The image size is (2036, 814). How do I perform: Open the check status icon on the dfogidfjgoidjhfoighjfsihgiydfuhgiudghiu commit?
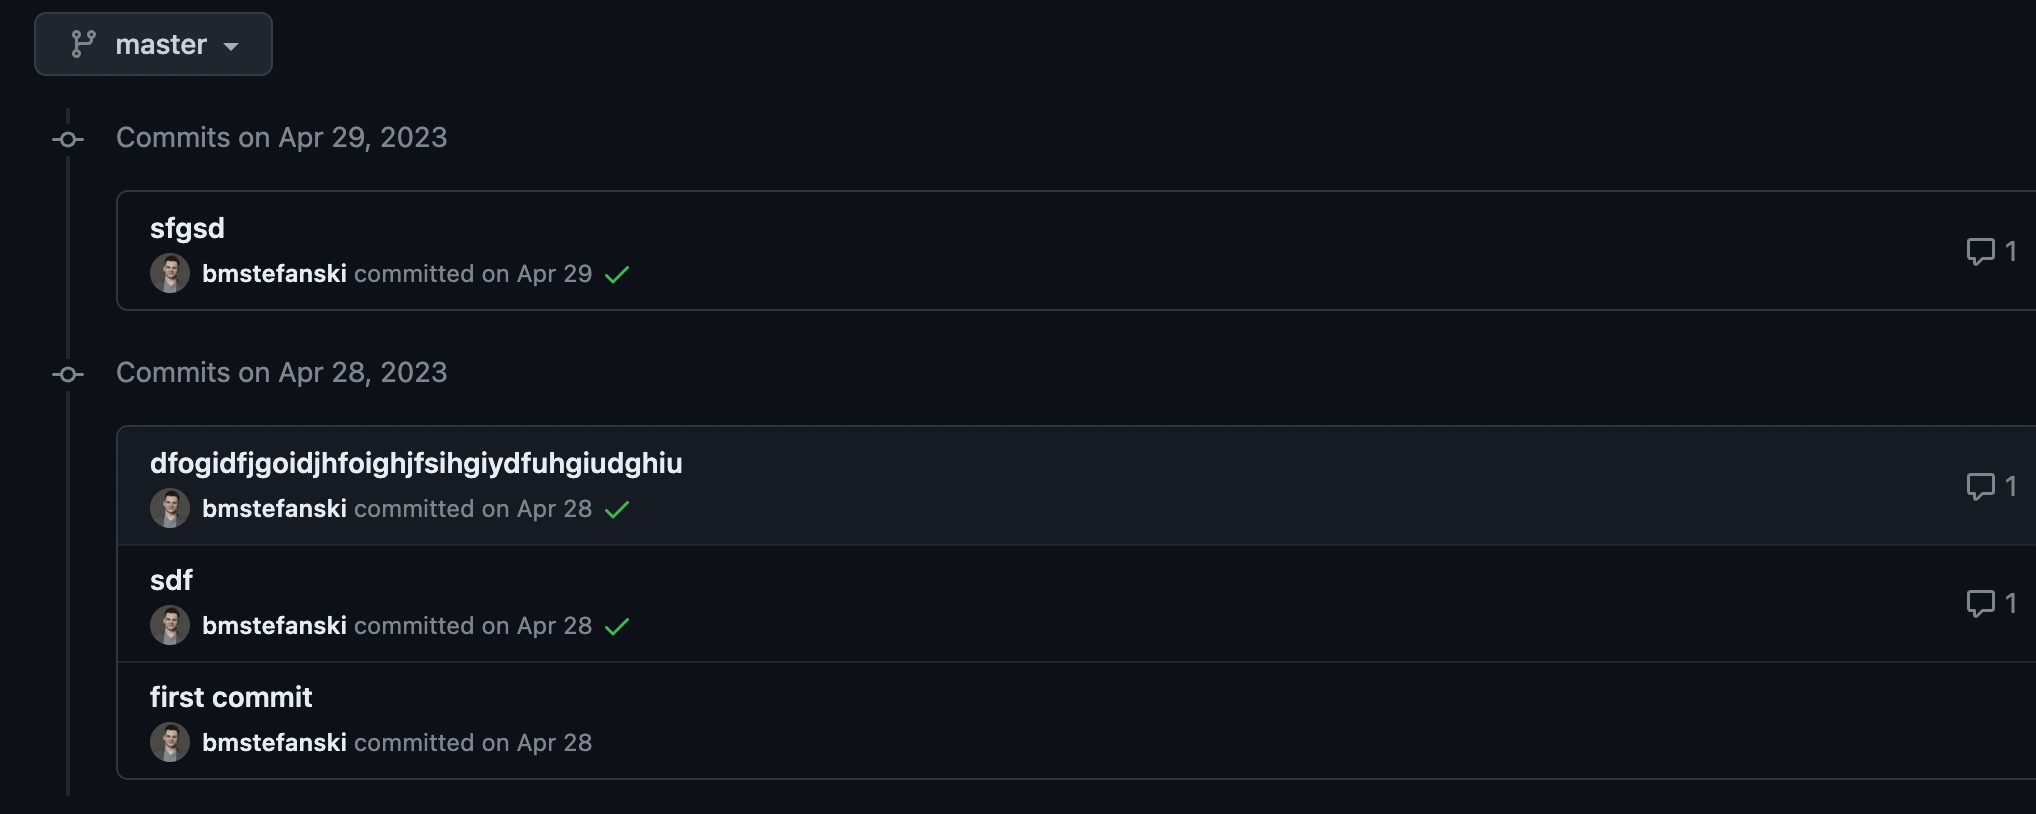click(618, 510)
